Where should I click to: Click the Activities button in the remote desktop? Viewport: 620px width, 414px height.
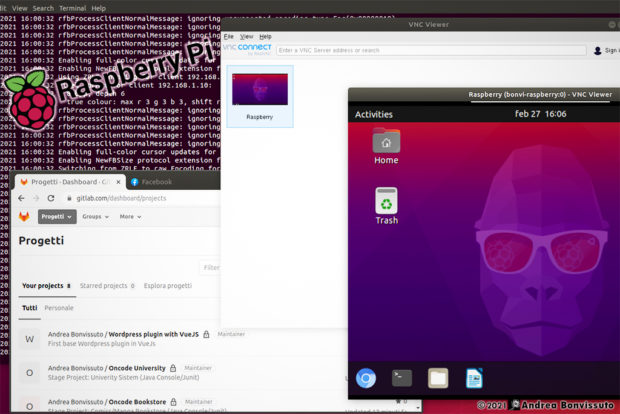click(x=374, y=114)
